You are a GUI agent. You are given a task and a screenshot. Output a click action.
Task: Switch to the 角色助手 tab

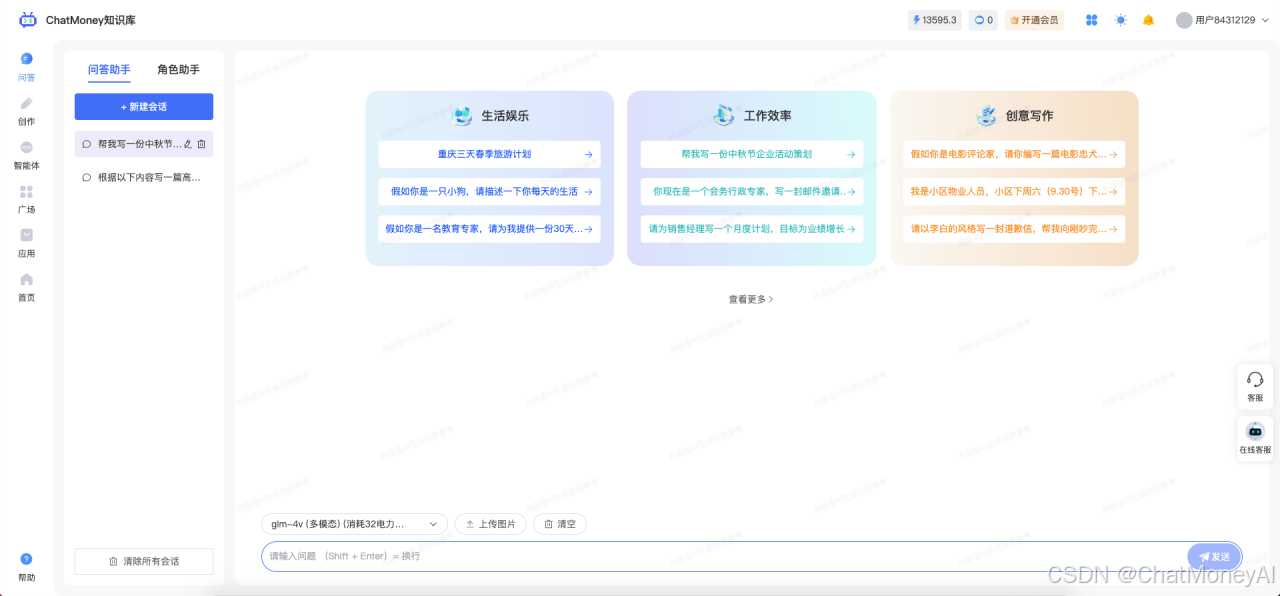point(177,69)
